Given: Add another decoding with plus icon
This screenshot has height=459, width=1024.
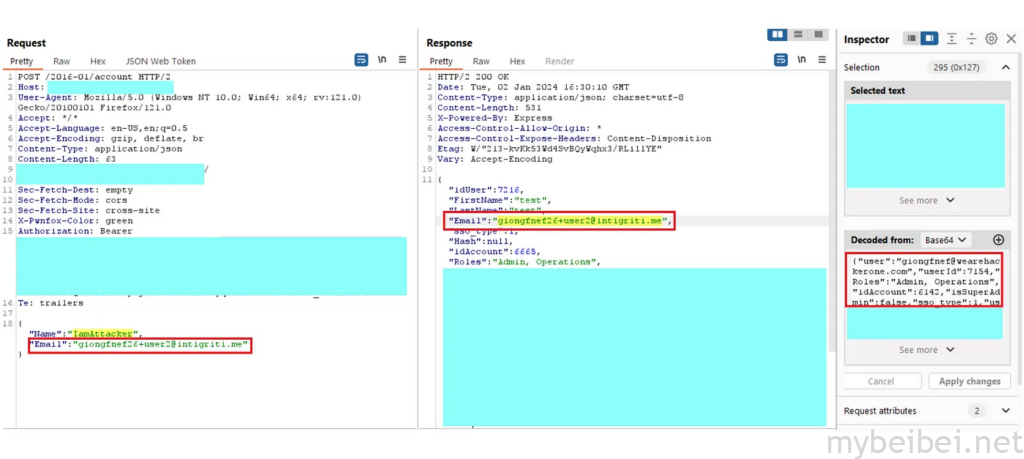Looking at the screenshot, I should click(x=997, y=241).
